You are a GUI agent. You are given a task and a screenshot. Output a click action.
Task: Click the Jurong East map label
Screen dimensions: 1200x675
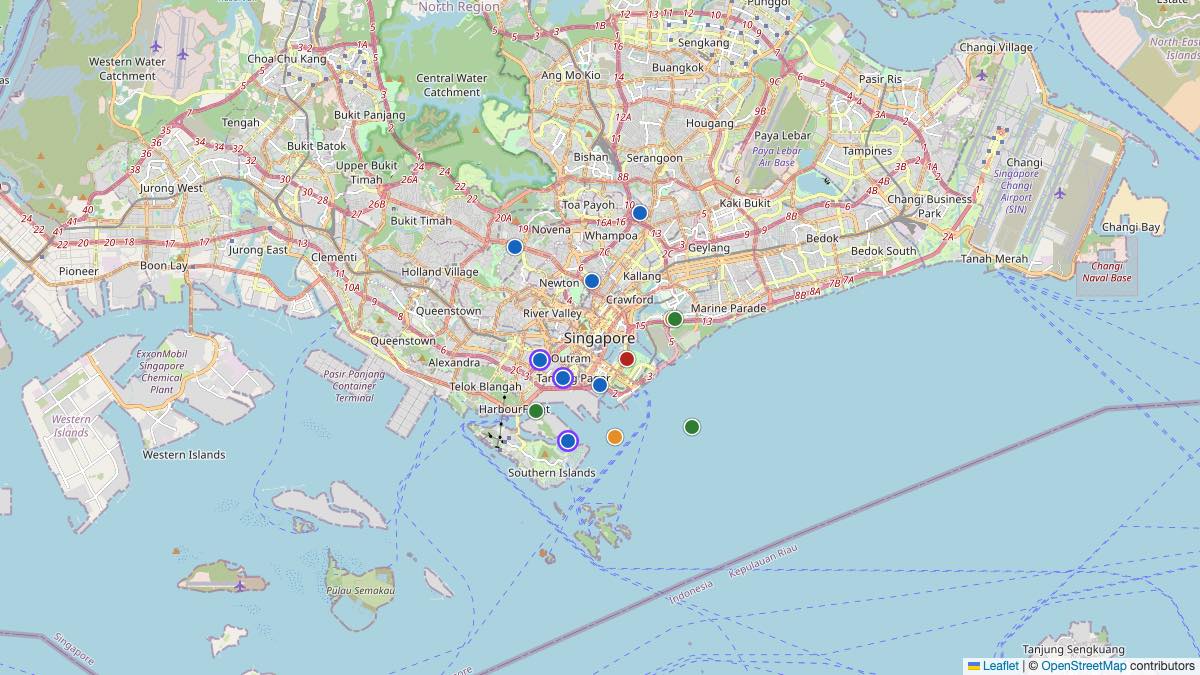tap(258, 249)
